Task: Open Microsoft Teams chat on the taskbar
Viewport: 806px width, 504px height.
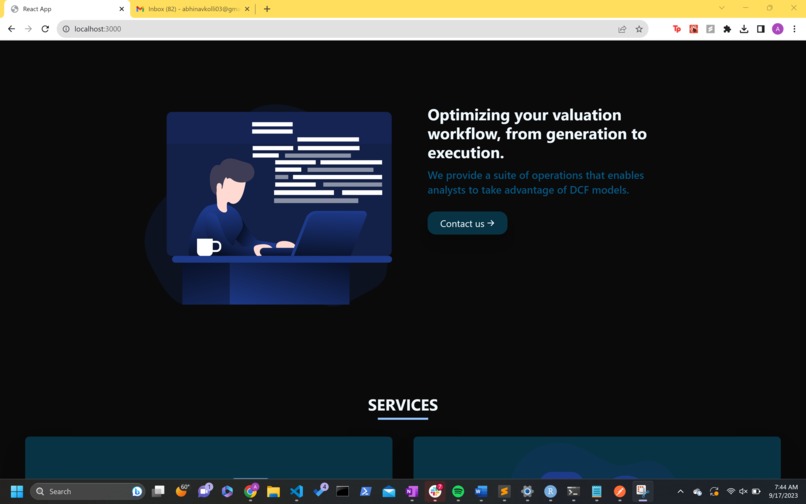Action: pos(205,491)
